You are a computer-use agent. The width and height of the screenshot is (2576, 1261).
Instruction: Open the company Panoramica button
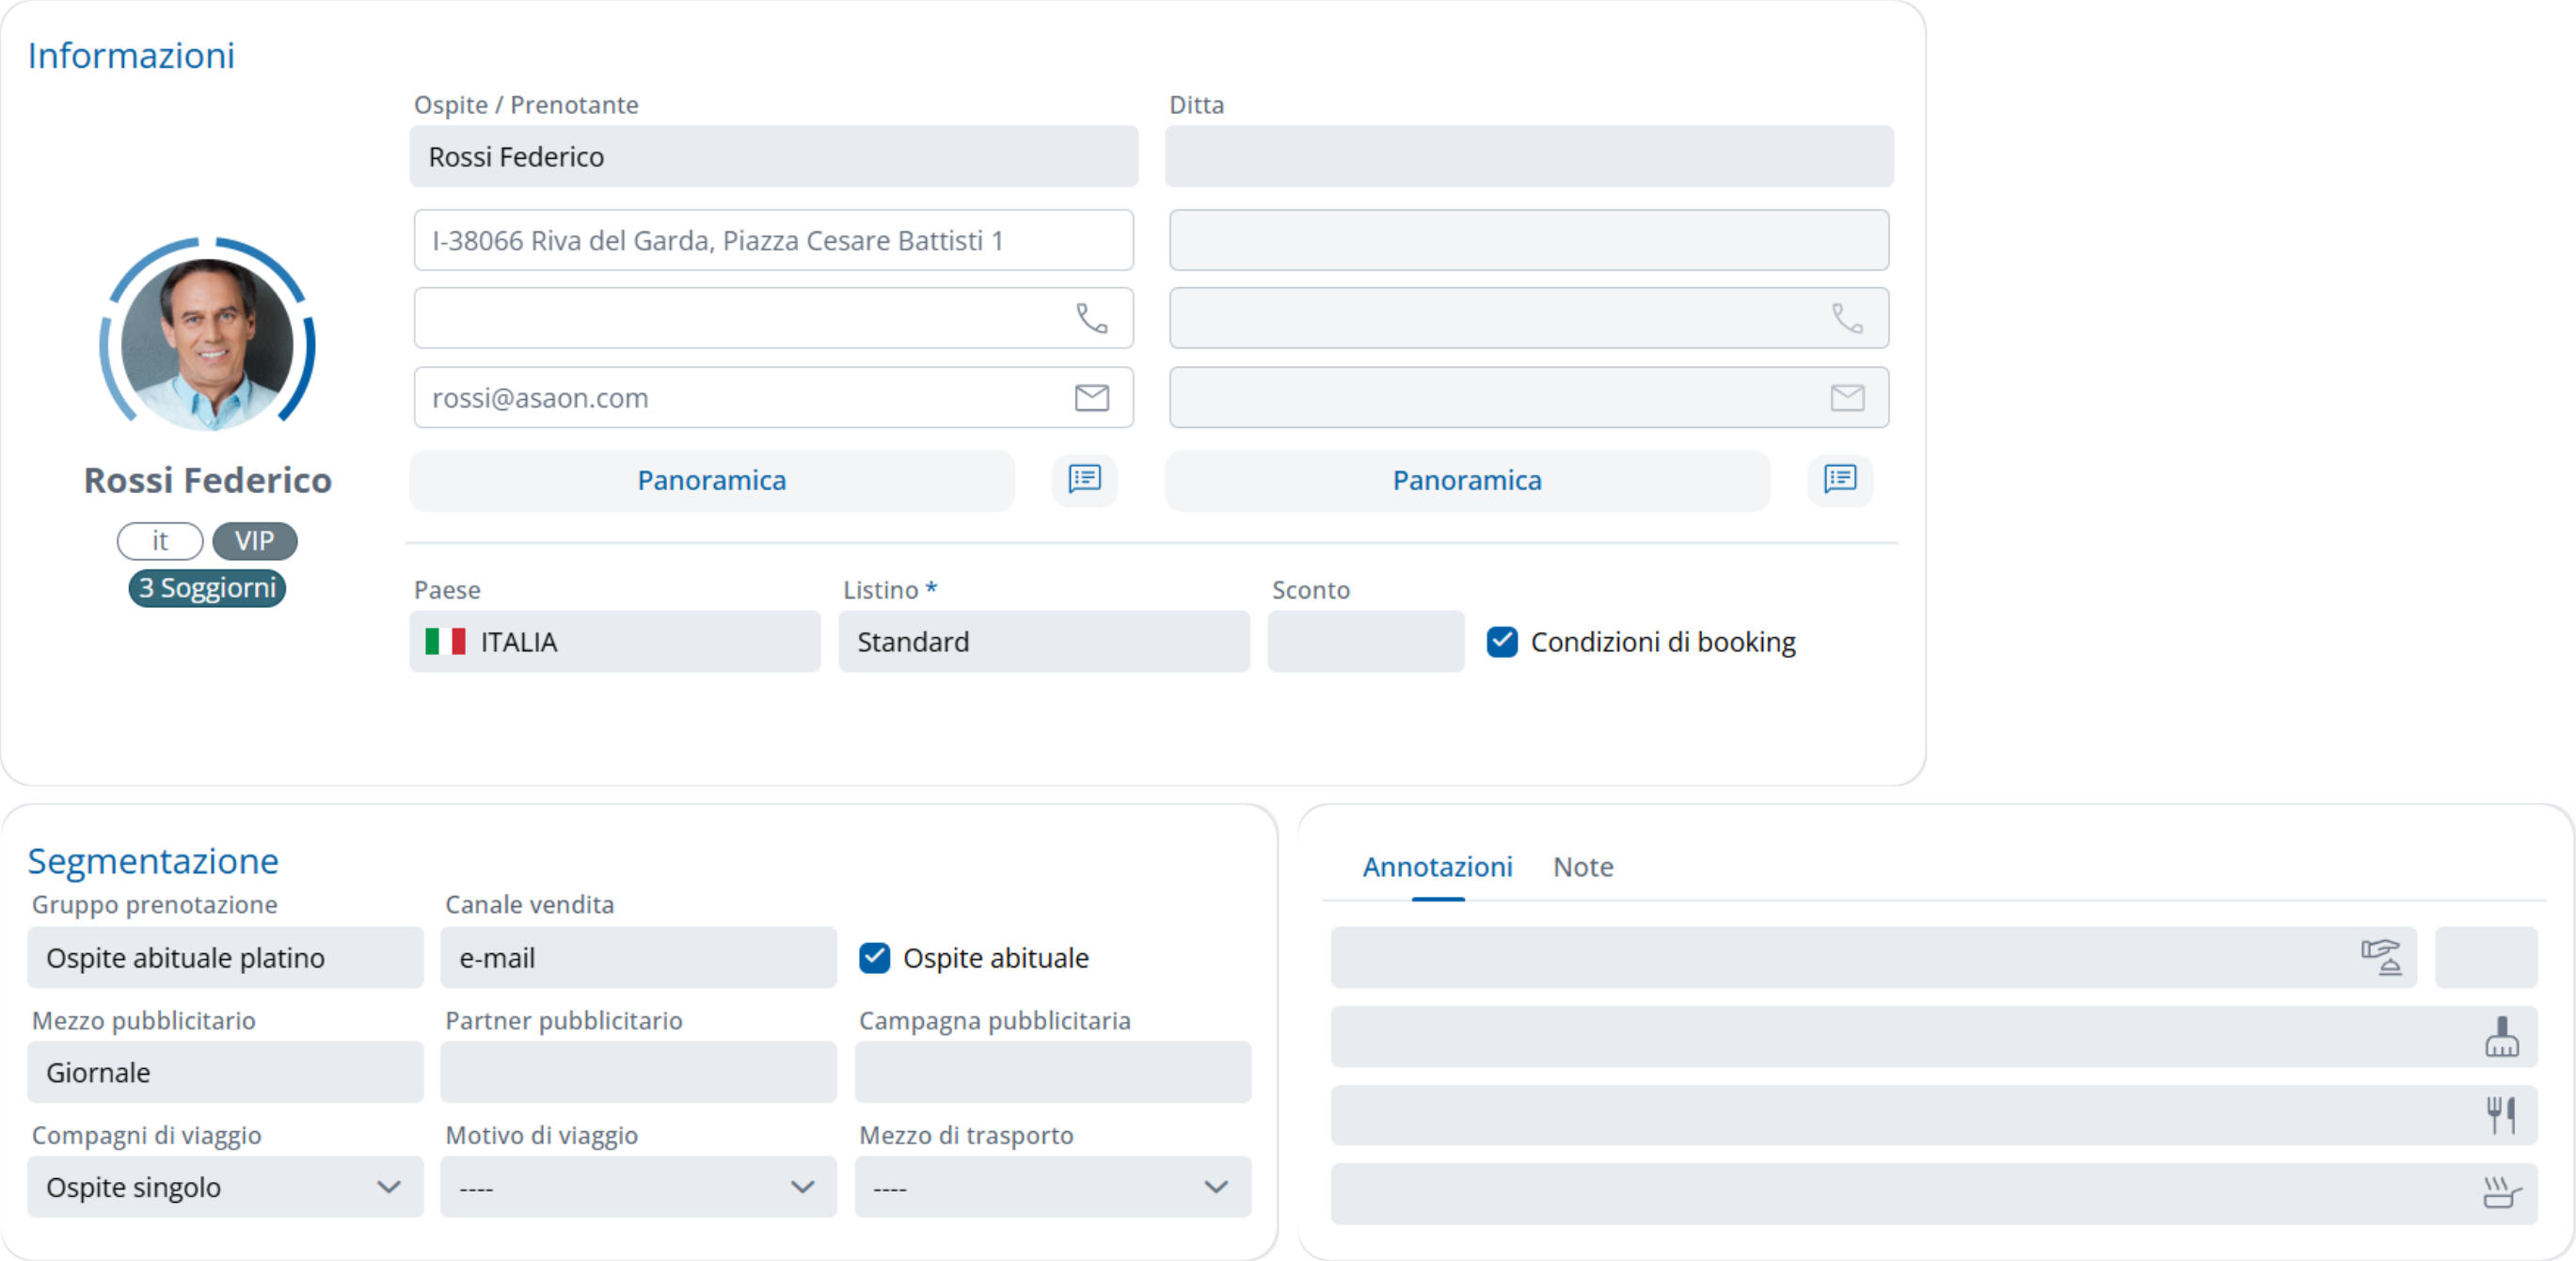pos(1467,481)
